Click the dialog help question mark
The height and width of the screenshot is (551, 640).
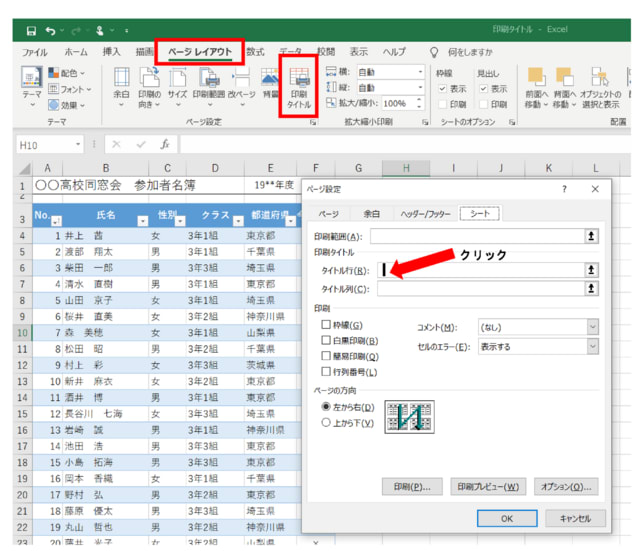pos(564,189)
